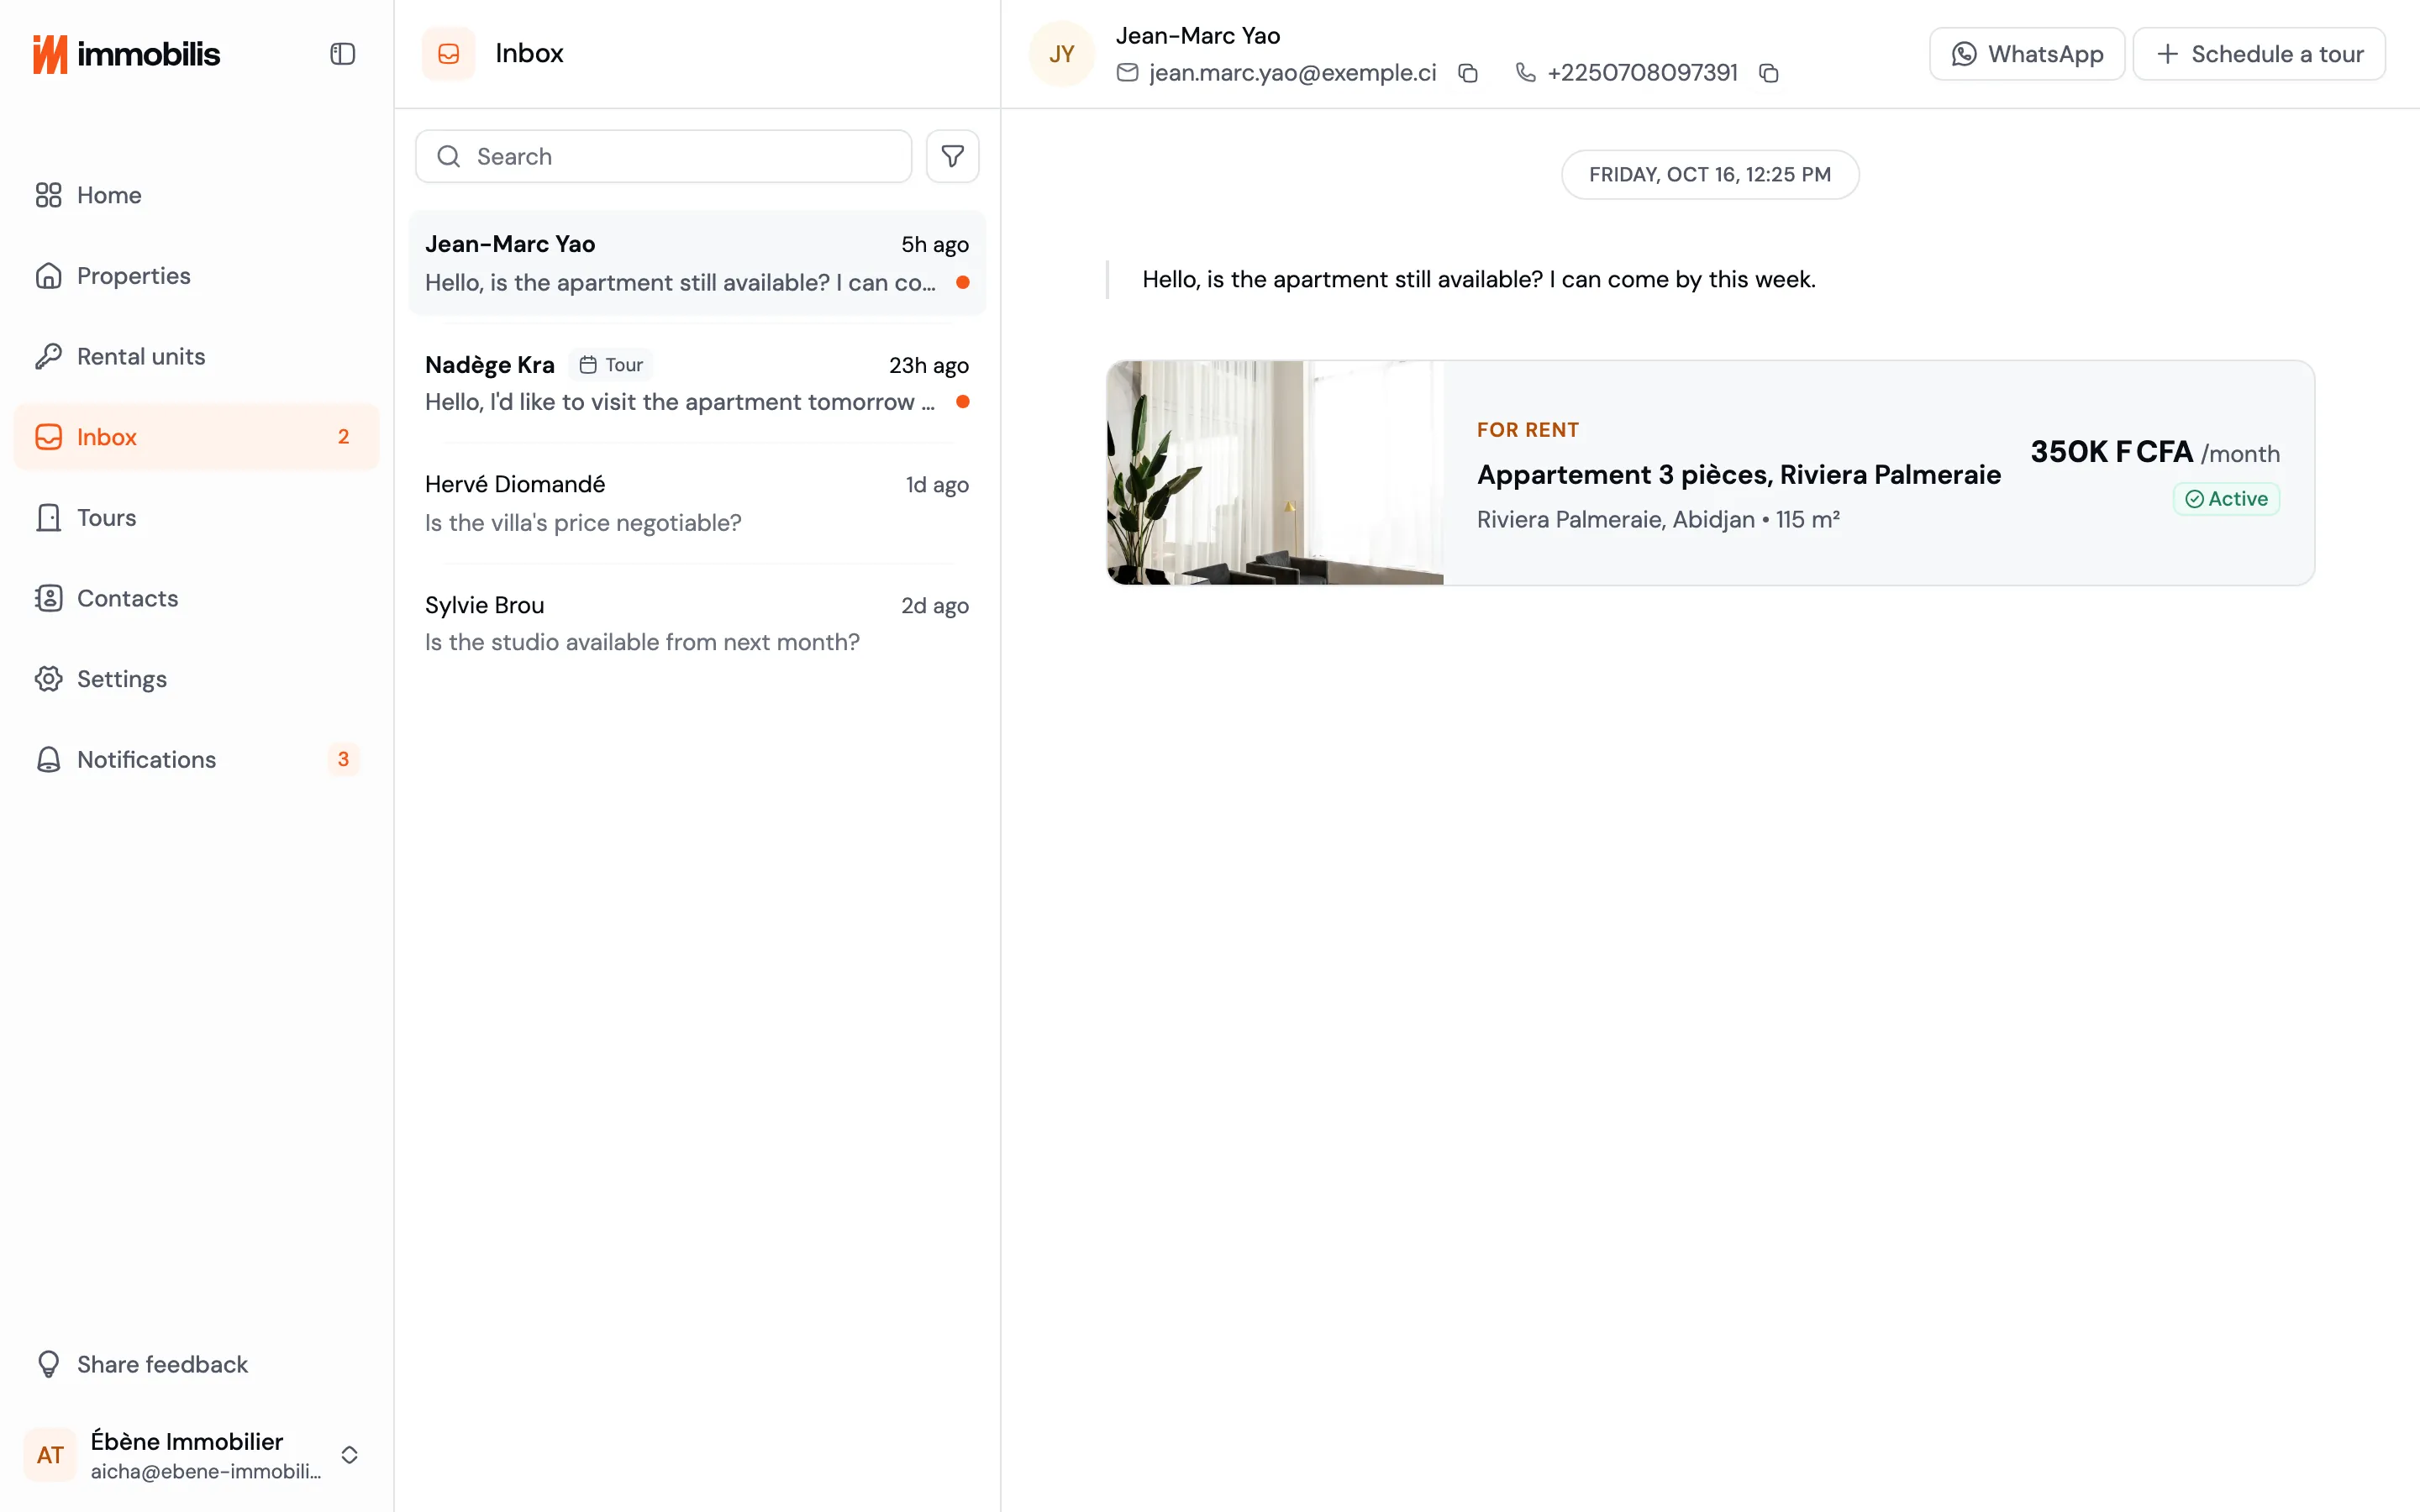Click the Active status badge
This screenshot has width=2420, height=1512.
coord(2226,499)
